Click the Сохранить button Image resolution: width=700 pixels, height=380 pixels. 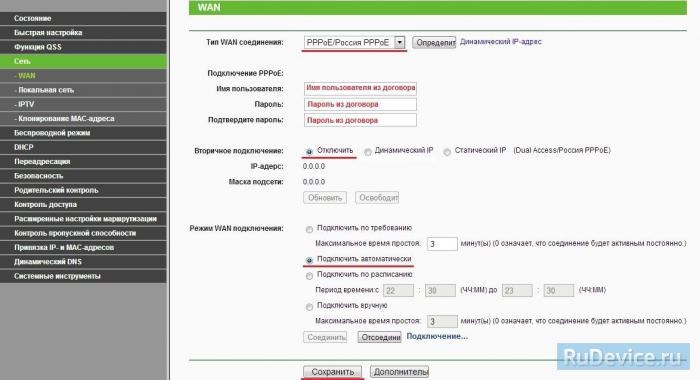pyautogui.click(x=333, y=372)
